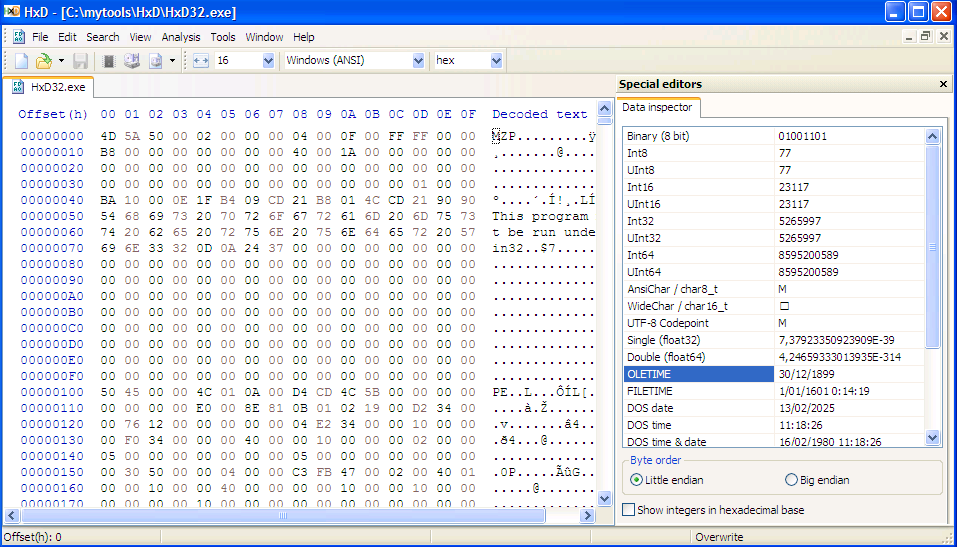Click bytes-per-row width arrows icon
The width and height of the screenshot is (957, 547).
(201, 60)
